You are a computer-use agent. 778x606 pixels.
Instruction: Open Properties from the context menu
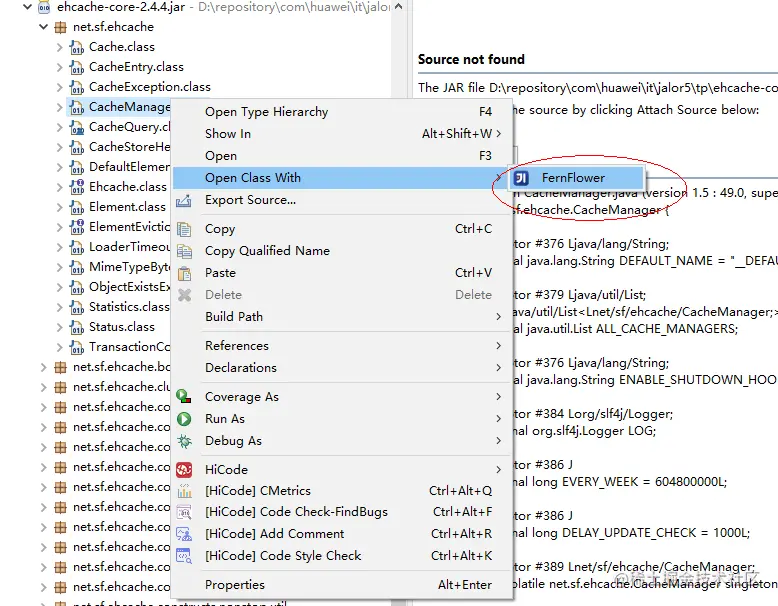point(235,585)
